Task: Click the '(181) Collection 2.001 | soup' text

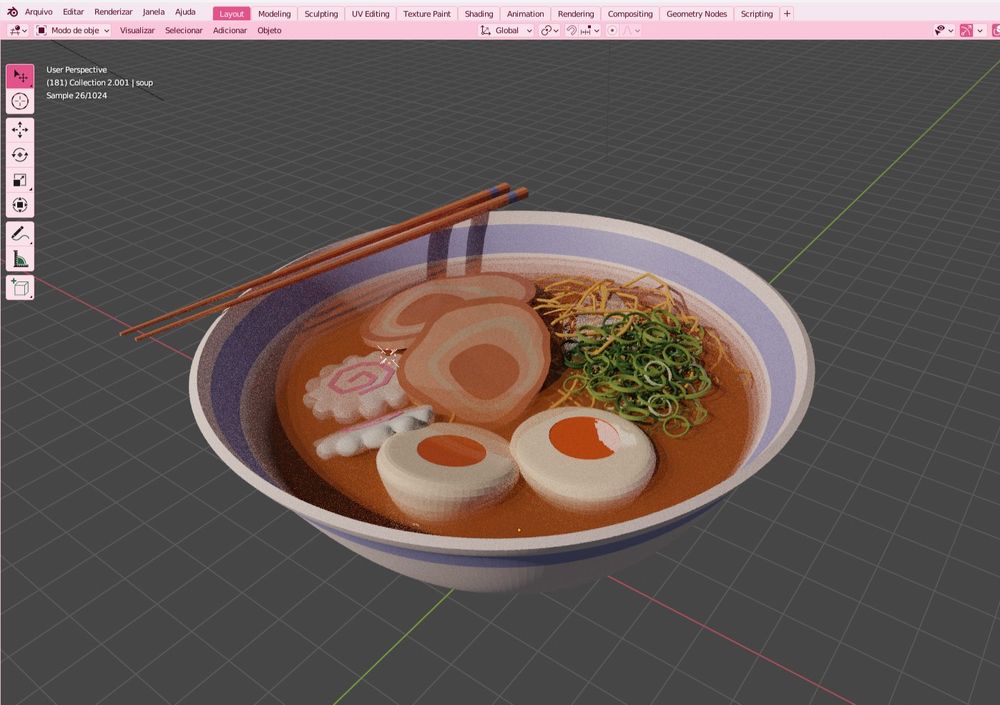Action: click(99, 82)
